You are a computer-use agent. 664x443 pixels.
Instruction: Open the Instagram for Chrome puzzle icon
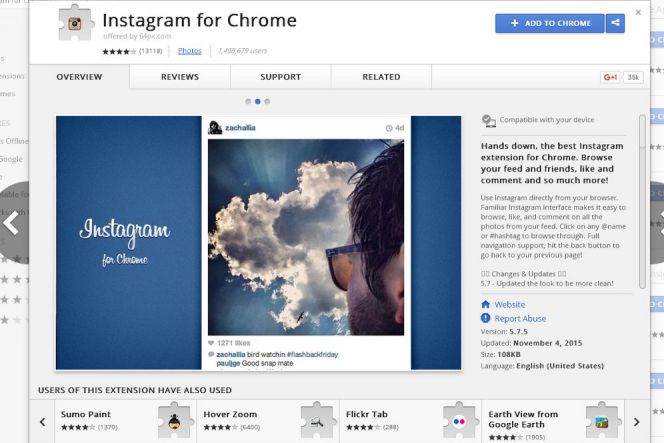(75, 23)
